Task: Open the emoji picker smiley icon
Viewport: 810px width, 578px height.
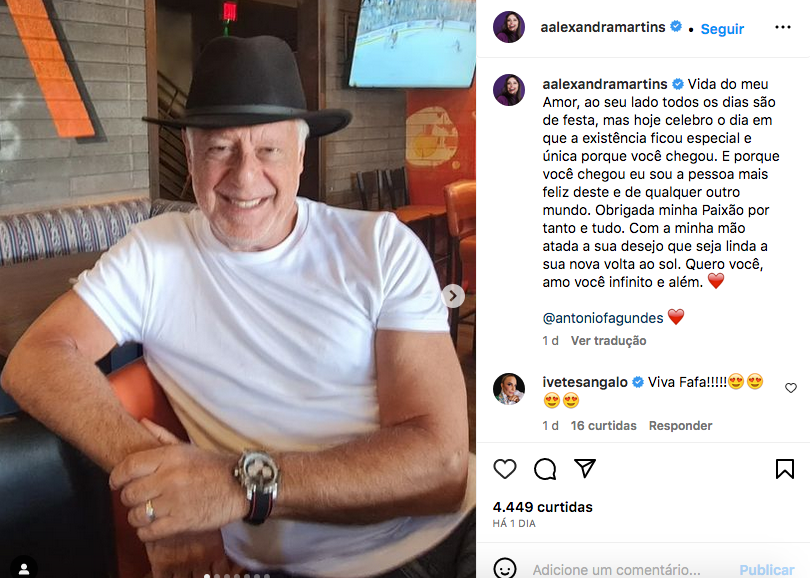Action: (x=505, y=568)
